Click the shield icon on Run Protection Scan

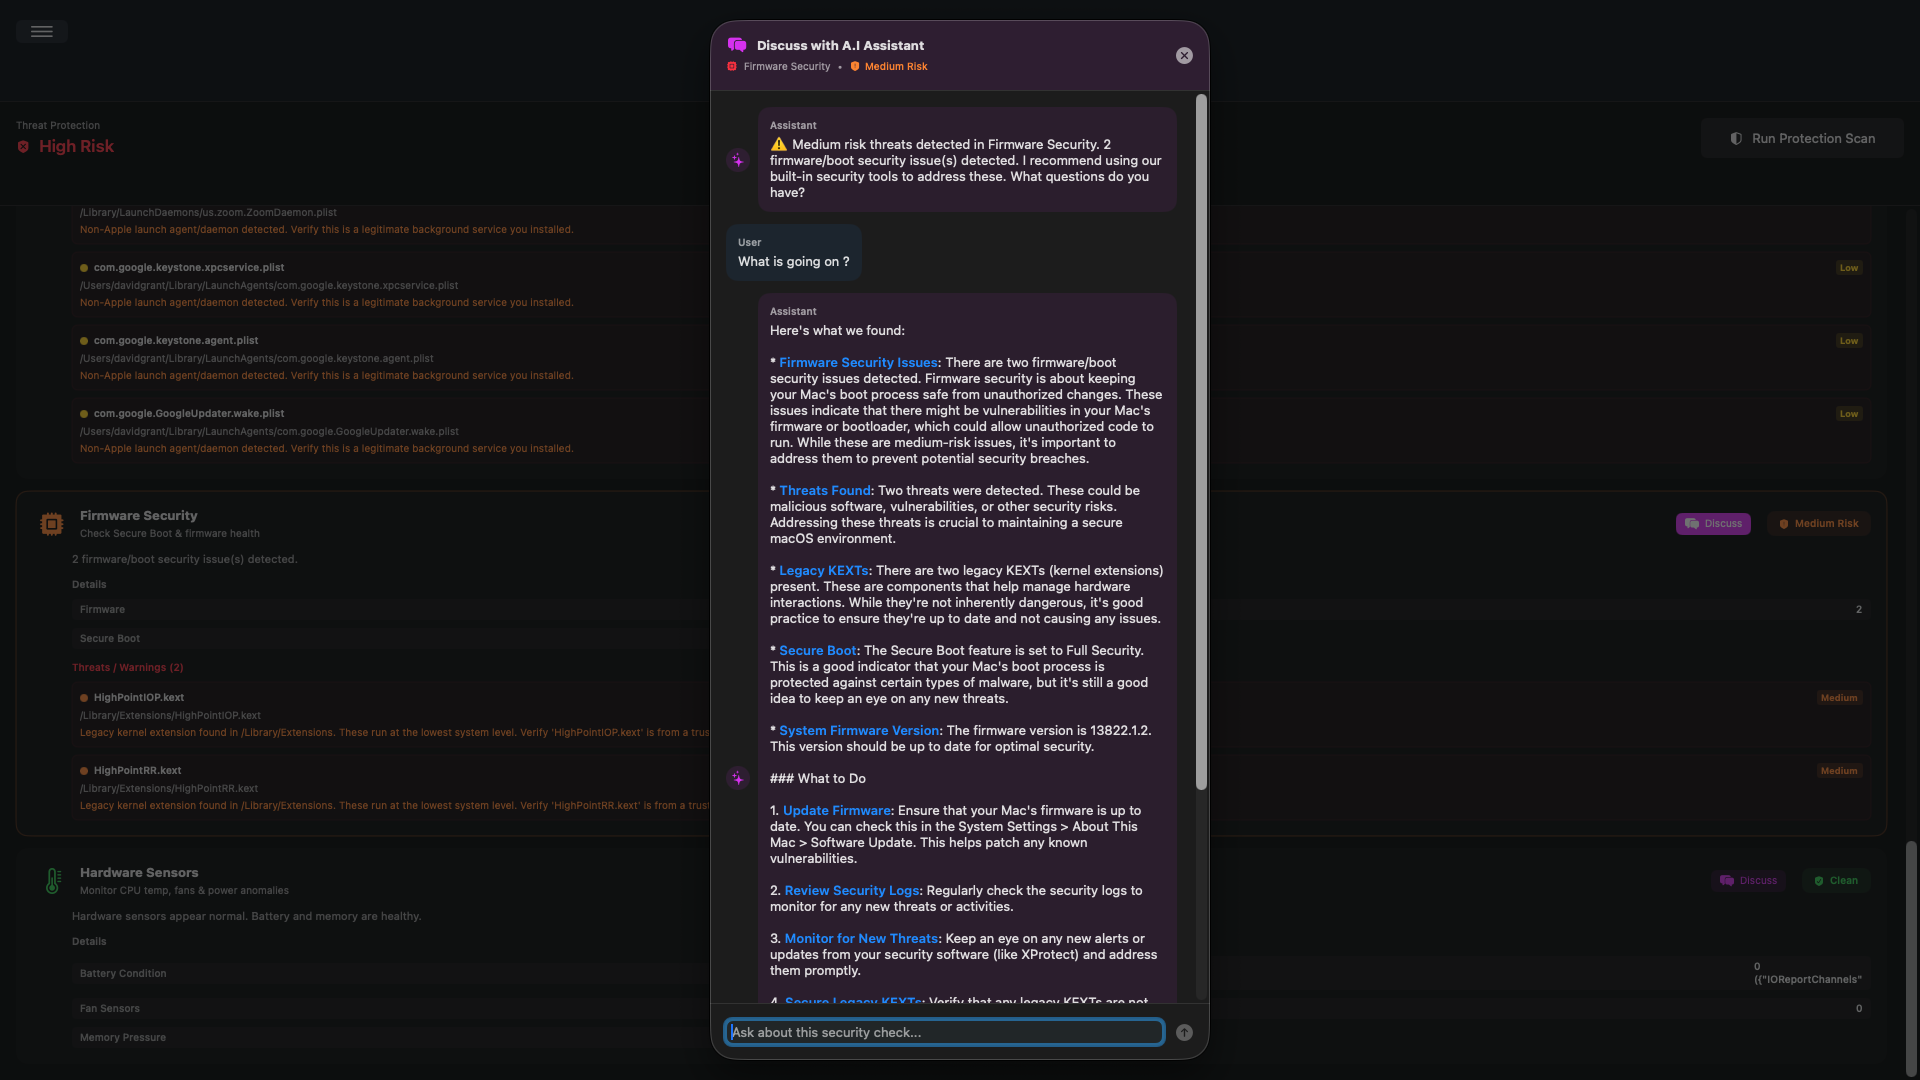[x=1736, y=138]
